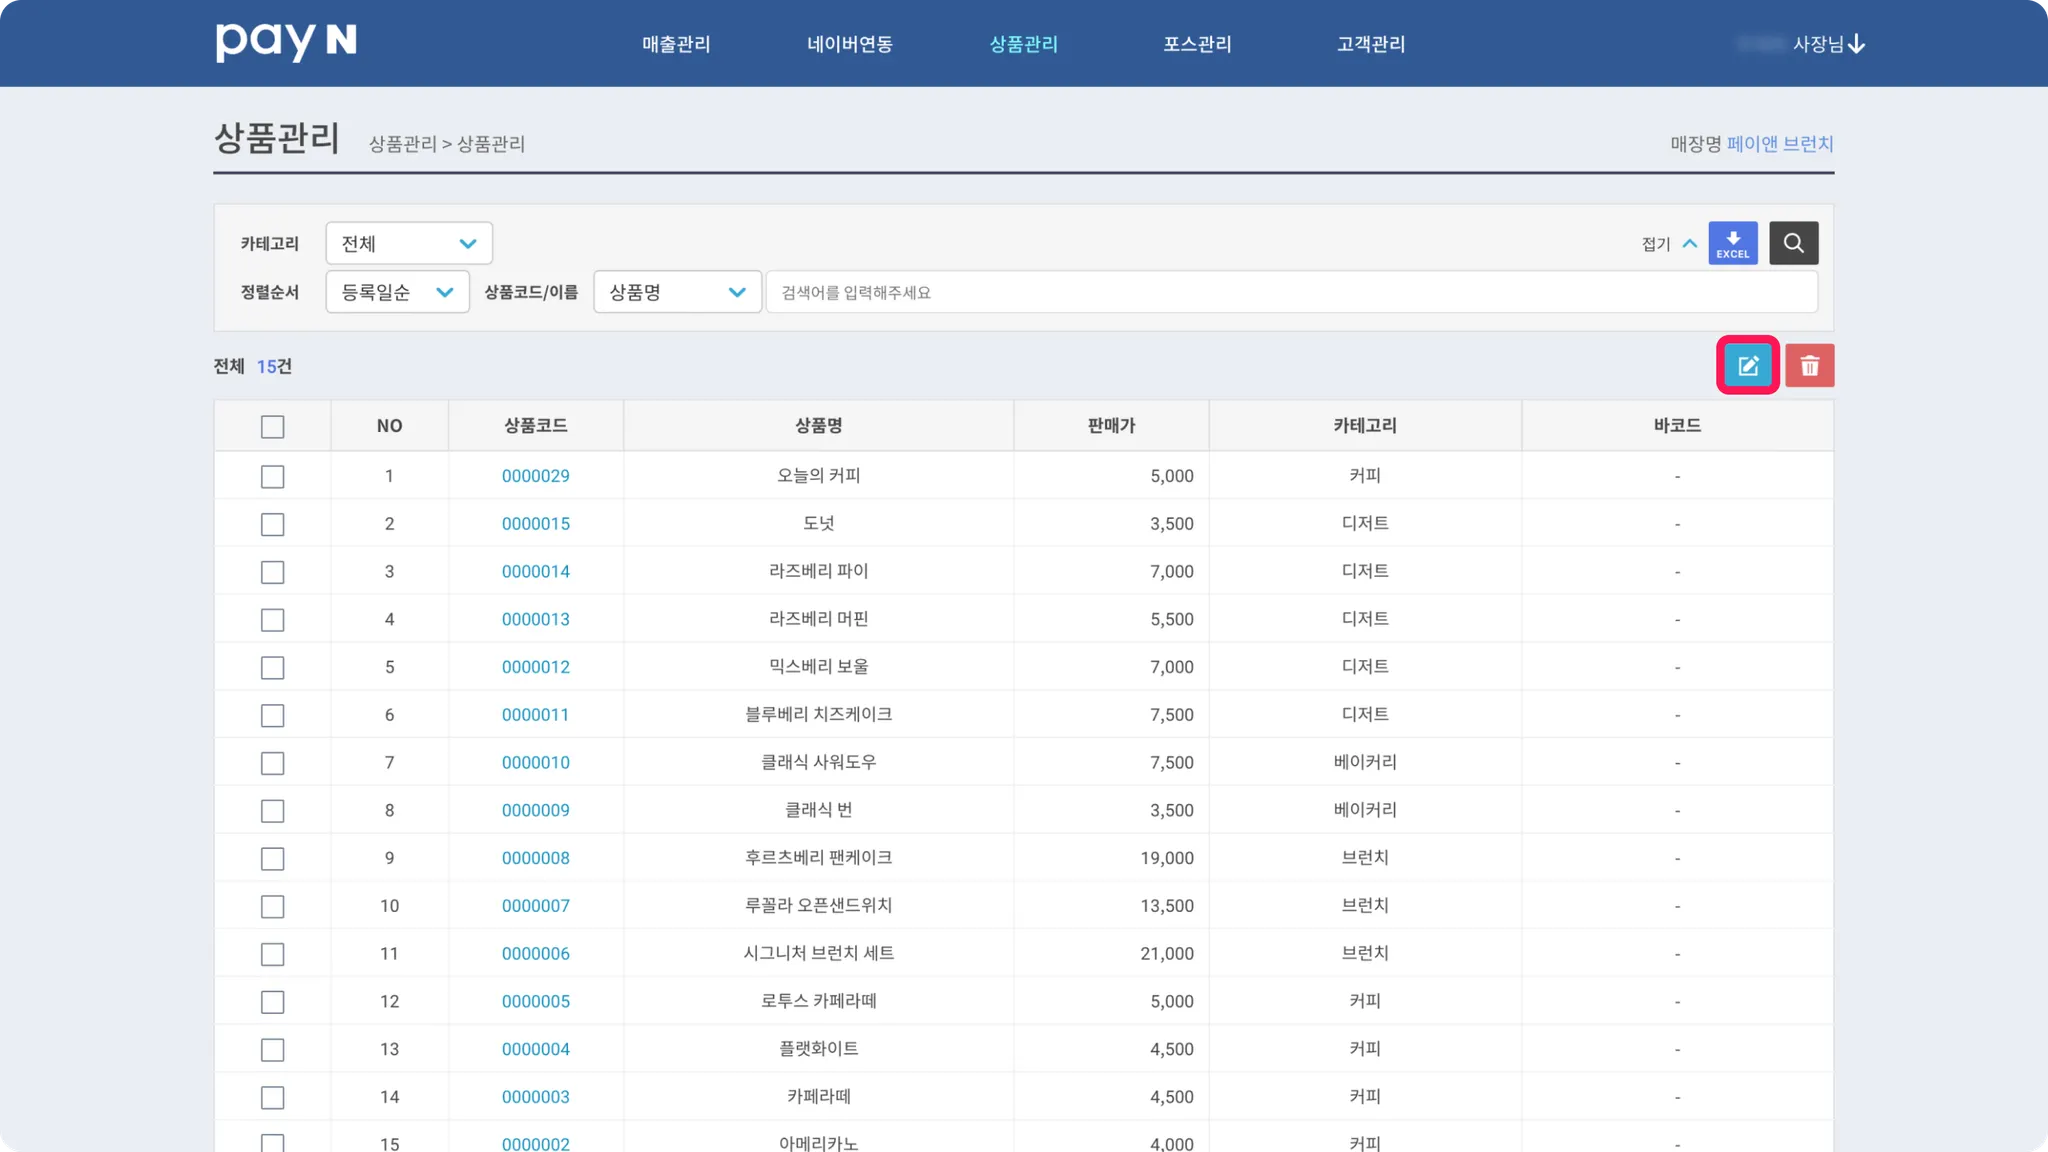
Task: Switch to the 포스관리 menu
Action: tap(1197, 44)
